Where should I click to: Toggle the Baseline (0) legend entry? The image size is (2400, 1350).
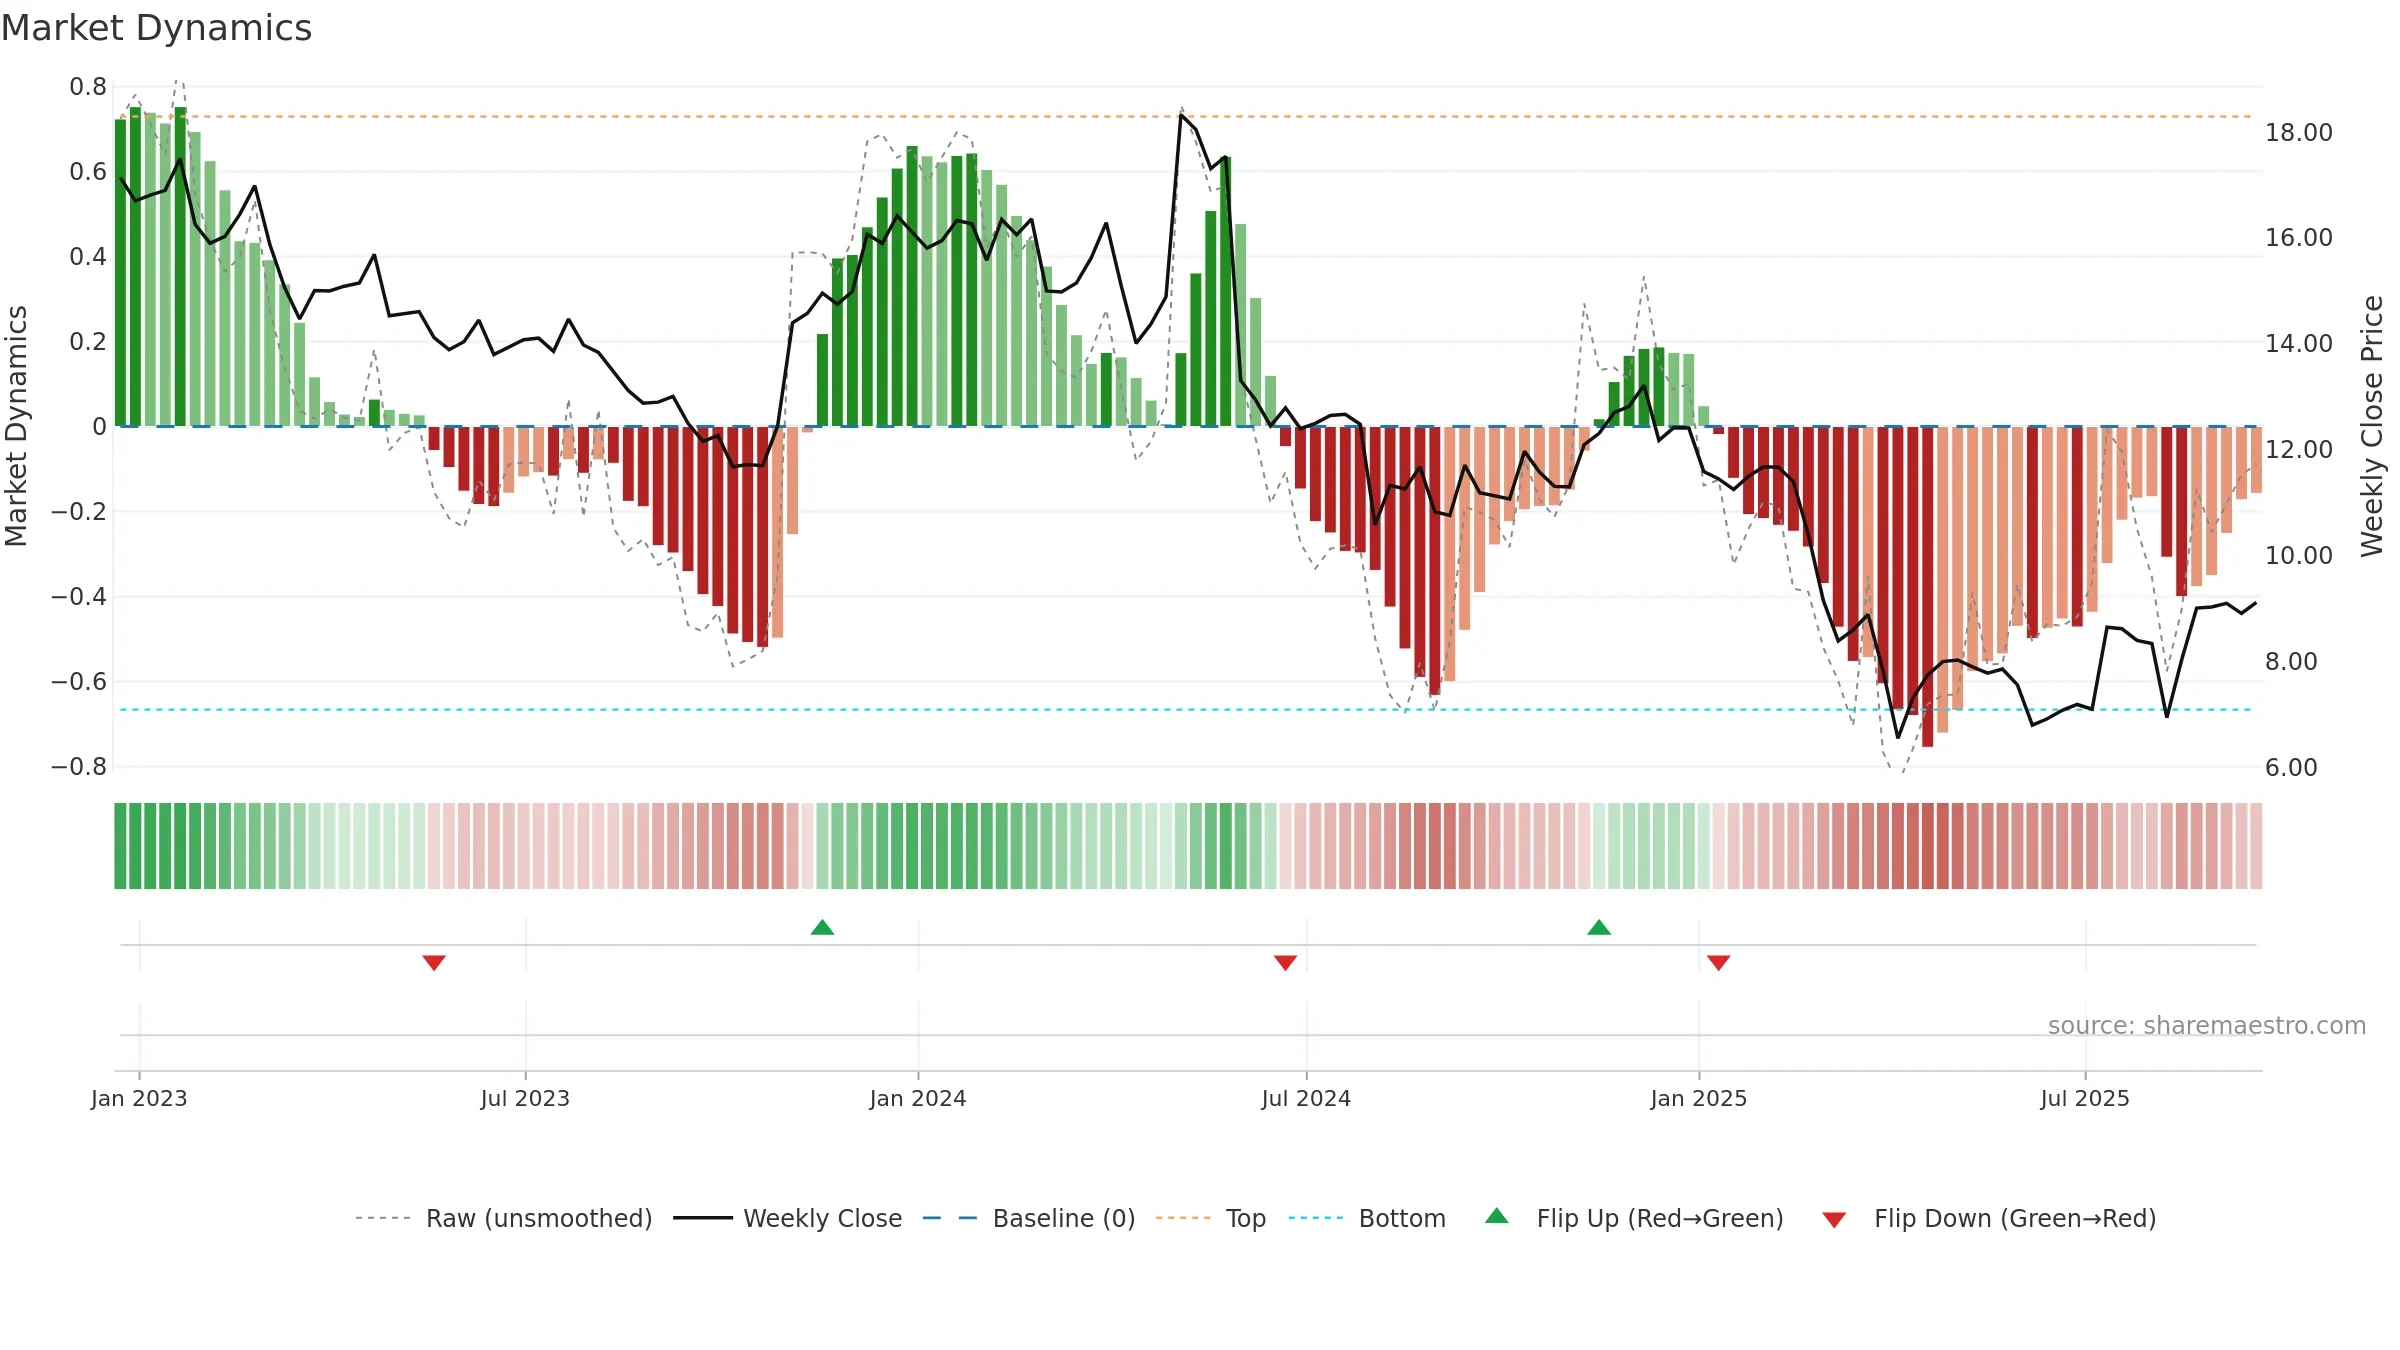[x=1029, y=1218]
